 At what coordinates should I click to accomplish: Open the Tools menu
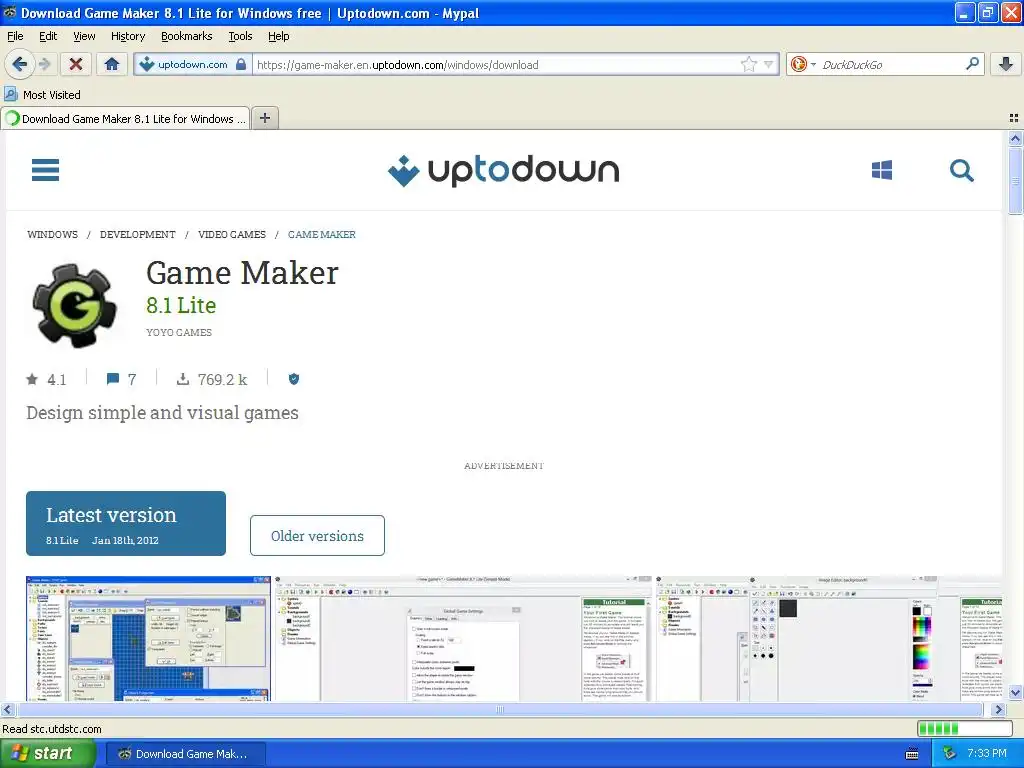click(x=240, y=36)
